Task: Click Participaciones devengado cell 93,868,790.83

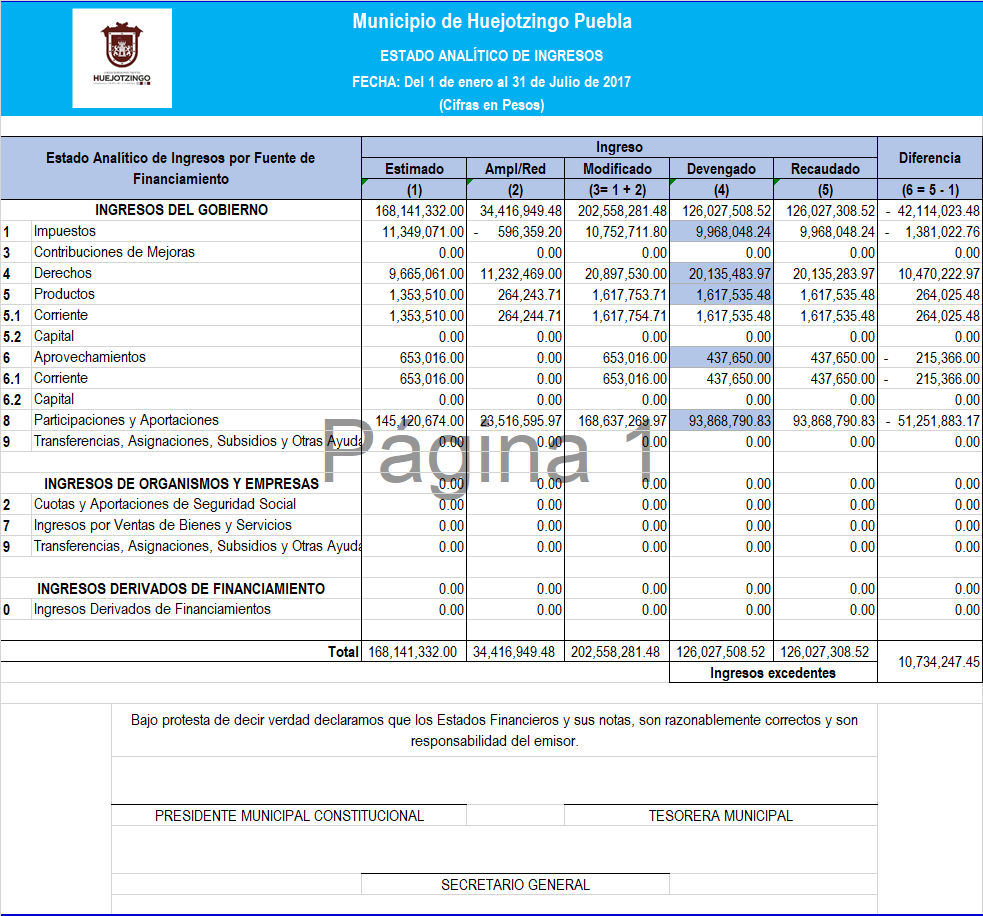Action: [721, 421]
